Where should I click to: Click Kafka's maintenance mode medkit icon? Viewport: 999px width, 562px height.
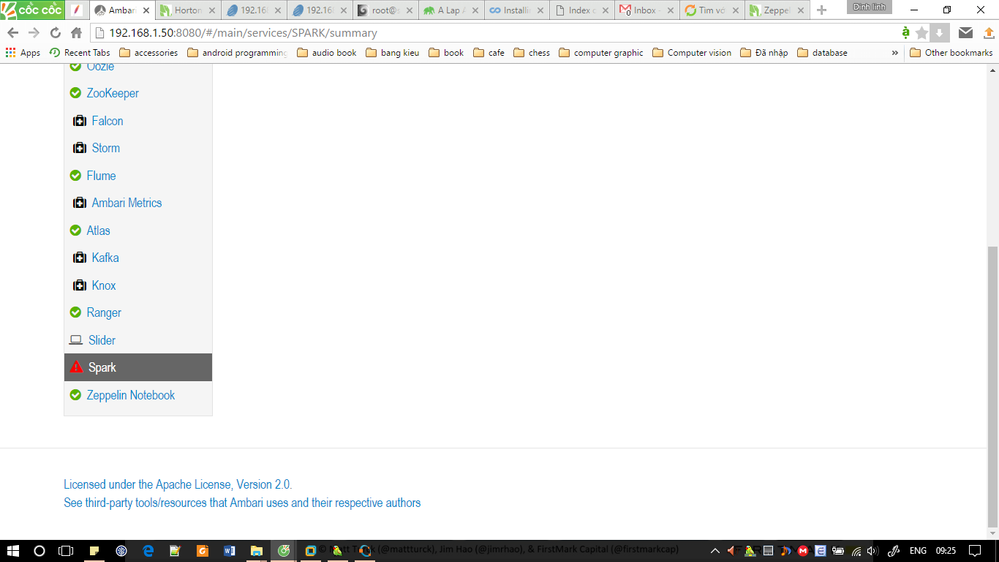coord(80,257)
